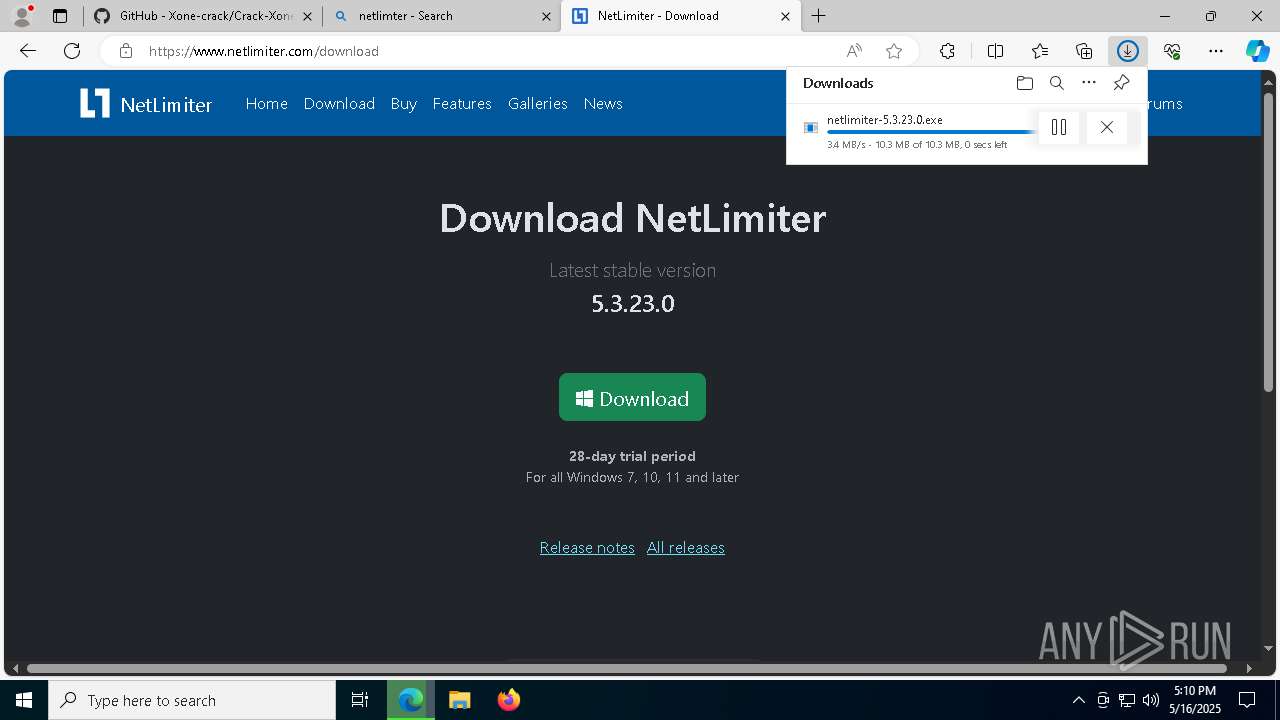Launch Firefox from taskbar
The image size is (1280, 720).
(x=509, y=700)
